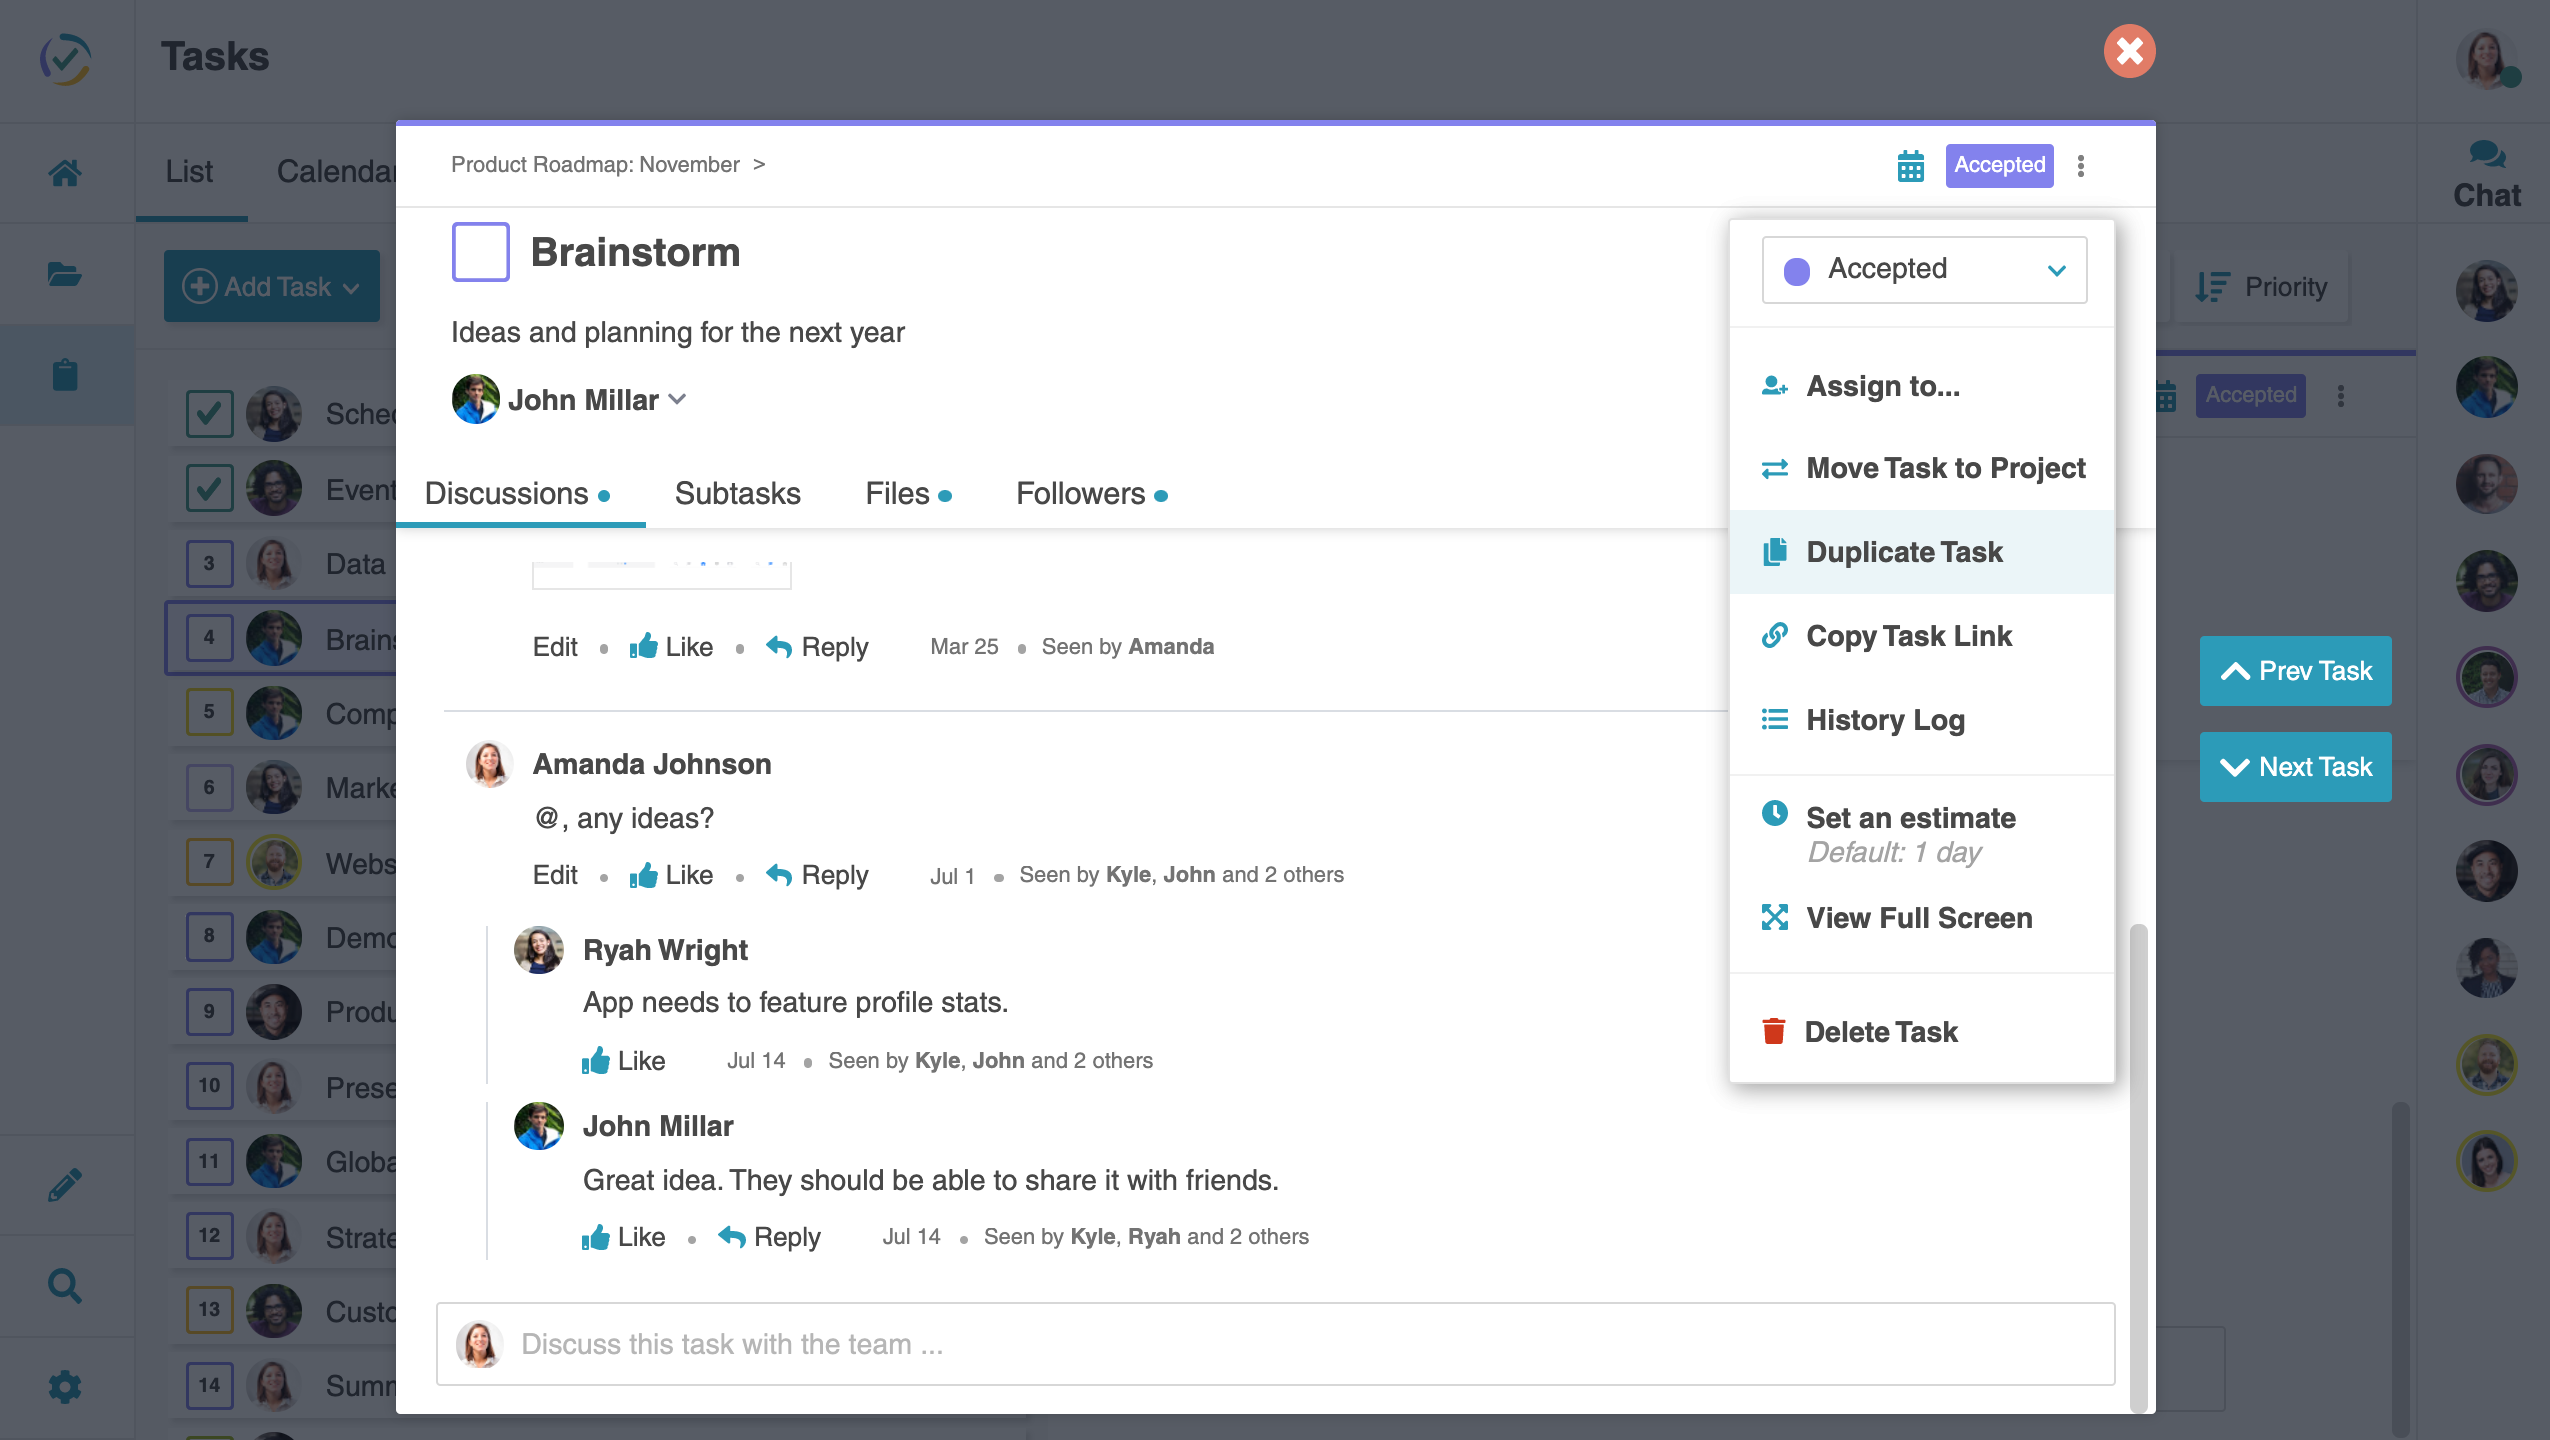Screen dimensions: 2550x1440
Task: Open the Add Task dropdown button
Action: [271, 286]
